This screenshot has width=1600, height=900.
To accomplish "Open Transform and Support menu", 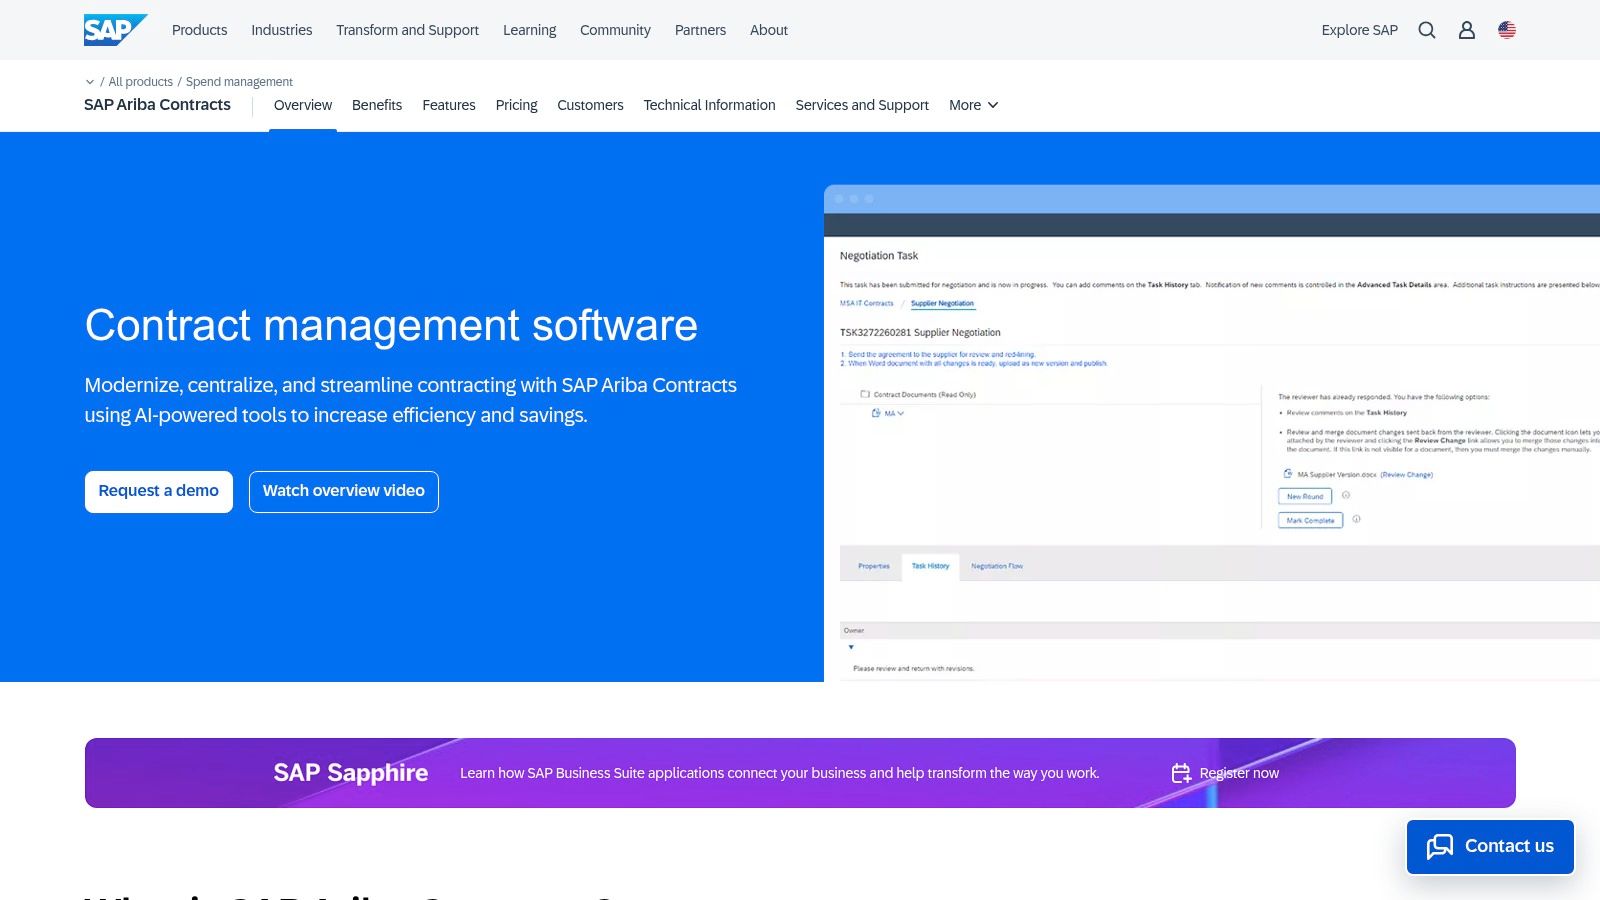I will [x=407, y=30].
